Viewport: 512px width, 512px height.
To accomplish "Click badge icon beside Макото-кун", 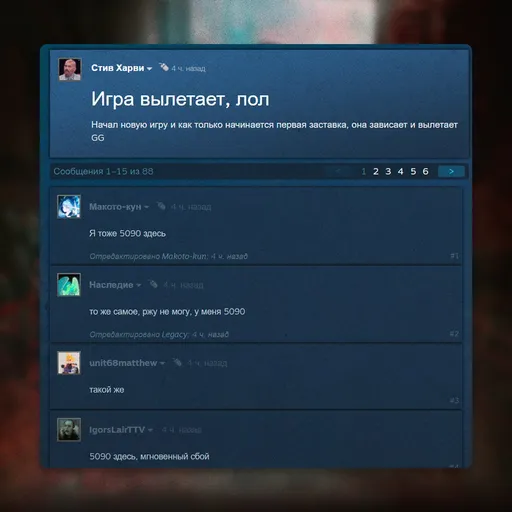I will (161, 206).
